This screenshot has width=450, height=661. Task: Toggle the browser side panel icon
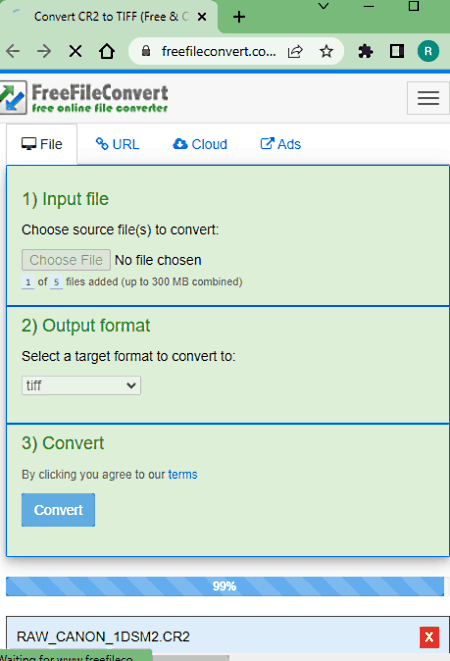click(396, 51)
